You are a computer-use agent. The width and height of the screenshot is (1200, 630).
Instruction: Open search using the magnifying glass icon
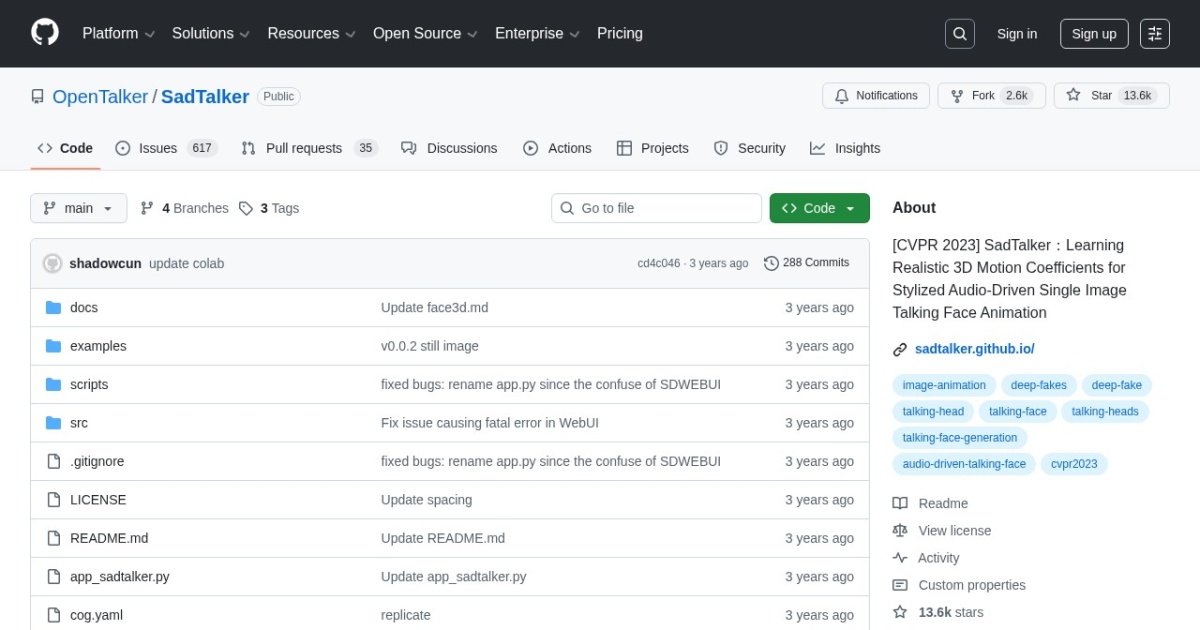959,33
